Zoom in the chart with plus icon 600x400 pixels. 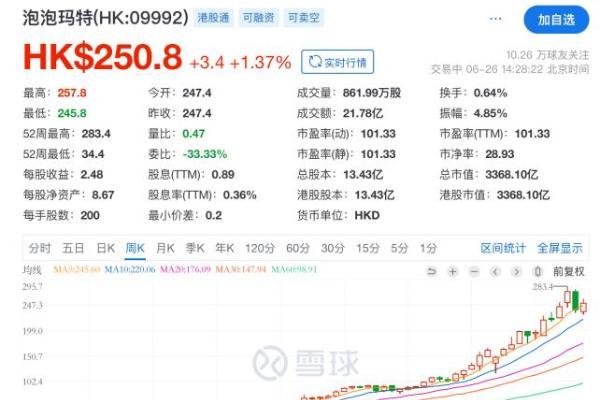[453, 271]
